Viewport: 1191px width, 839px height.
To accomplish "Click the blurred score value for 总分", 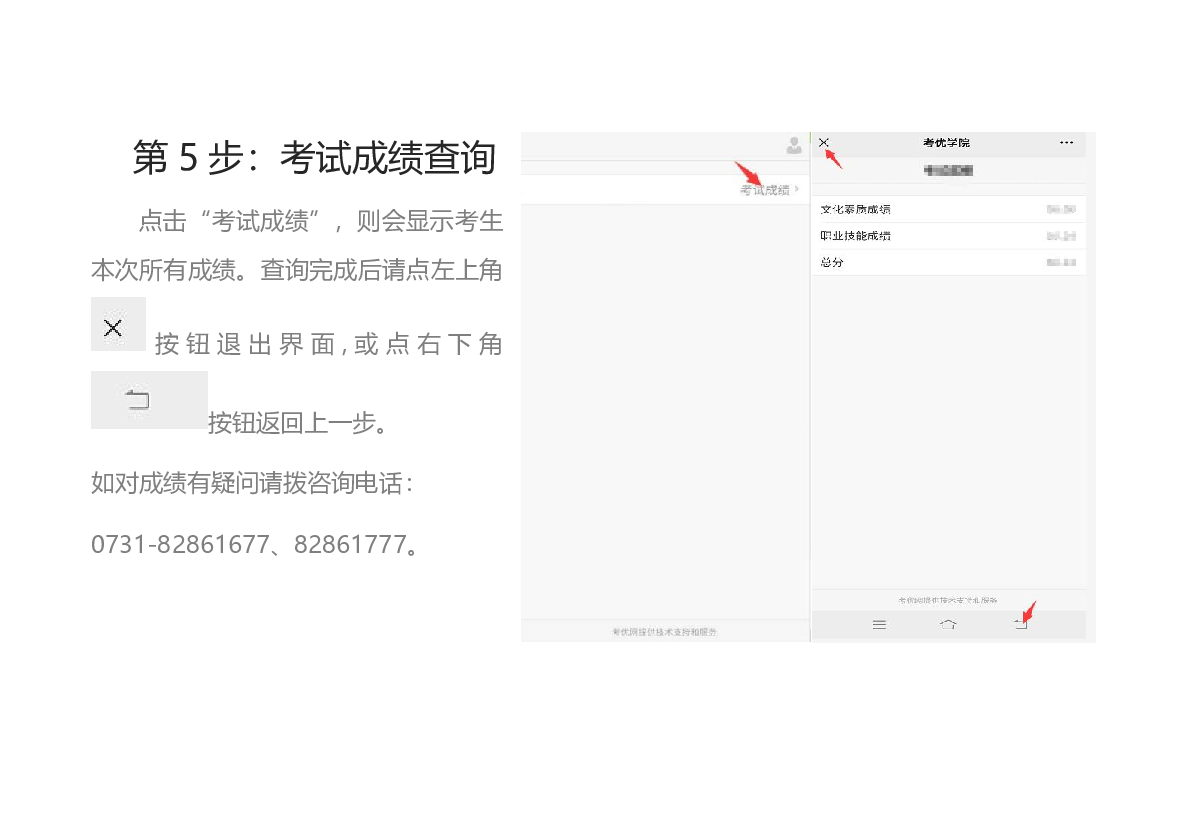I will pyautogui.click(x=1061, y=262).
